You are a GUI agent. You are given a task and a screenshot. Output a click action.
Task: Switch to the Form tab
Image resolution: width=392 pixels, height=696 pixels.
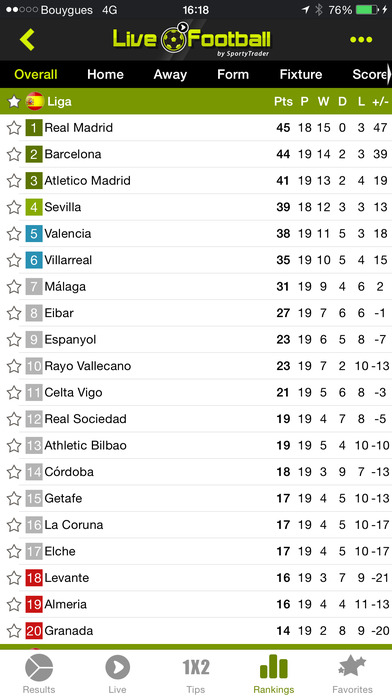233,74
